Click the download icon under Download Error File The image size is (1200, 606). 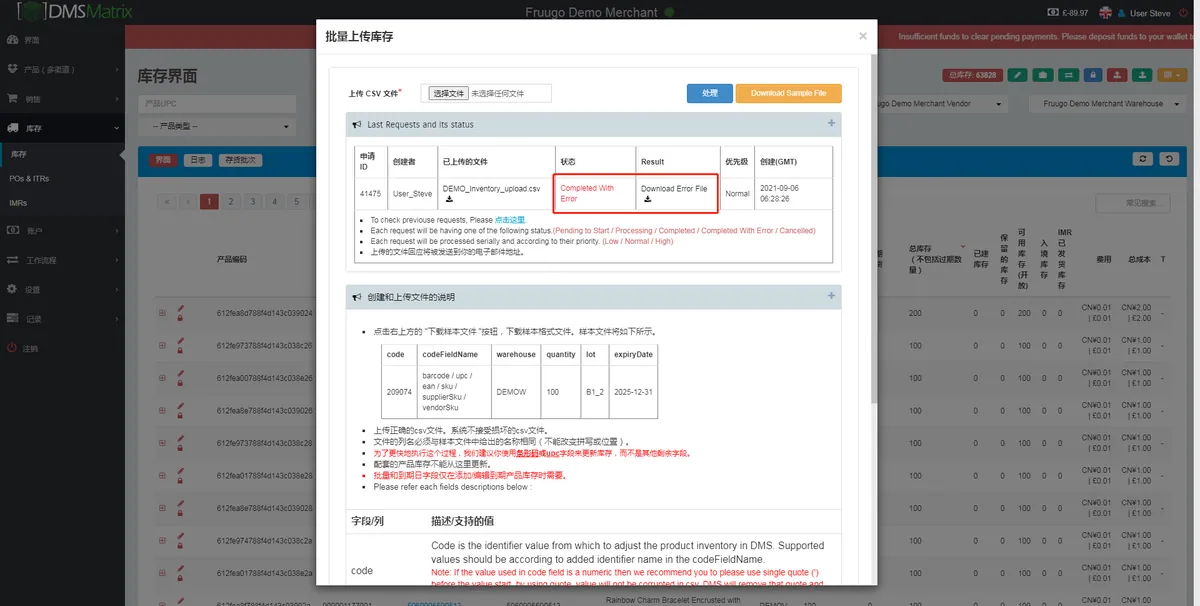pos(647,199)
